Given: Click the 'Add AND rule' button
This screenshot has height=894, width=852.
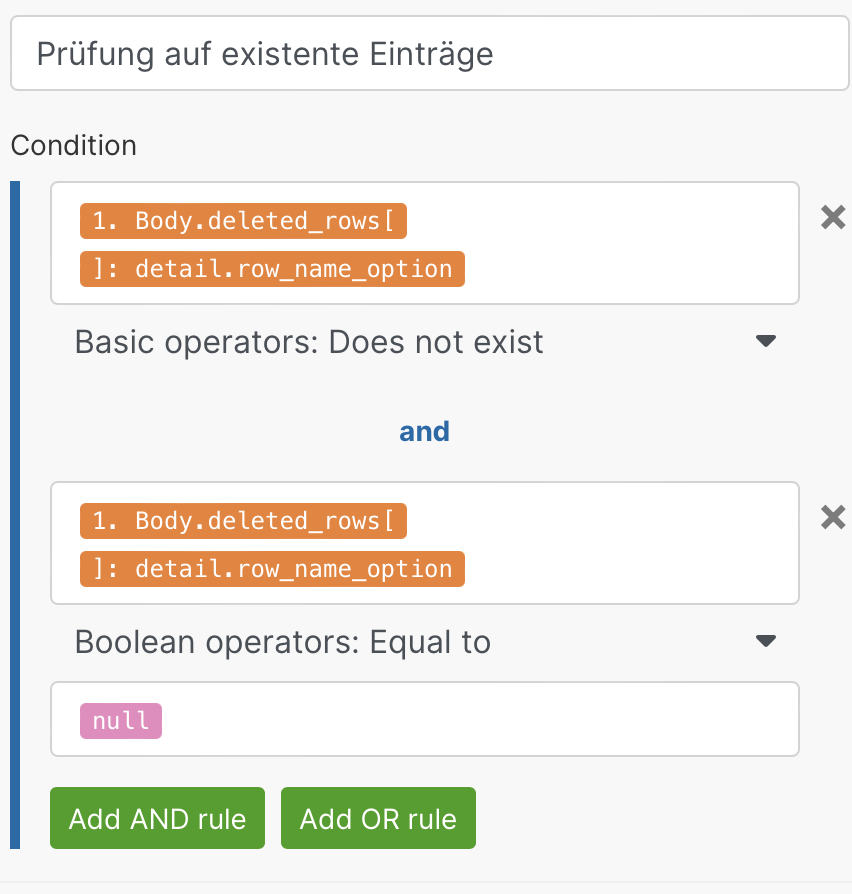Looking at the screenshot, I should [157, 819].
